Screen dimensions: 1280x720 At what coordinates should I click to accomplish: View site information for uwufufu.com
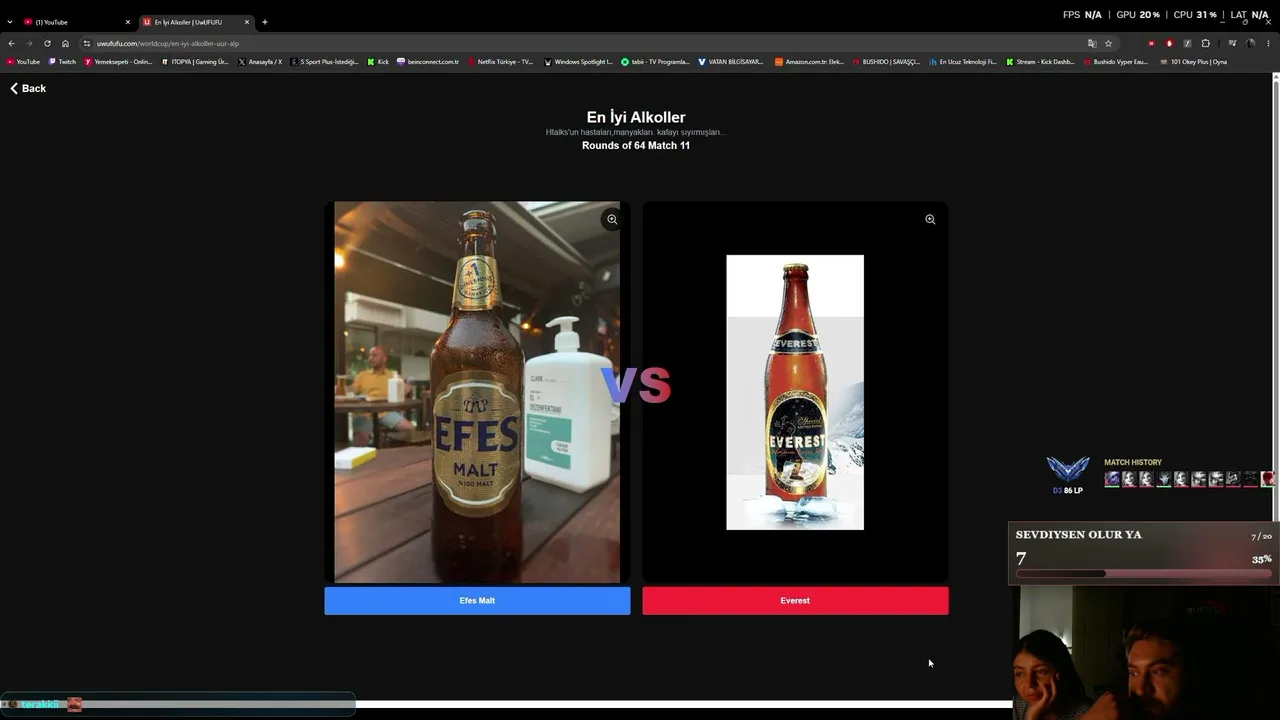tap(87, 43)
